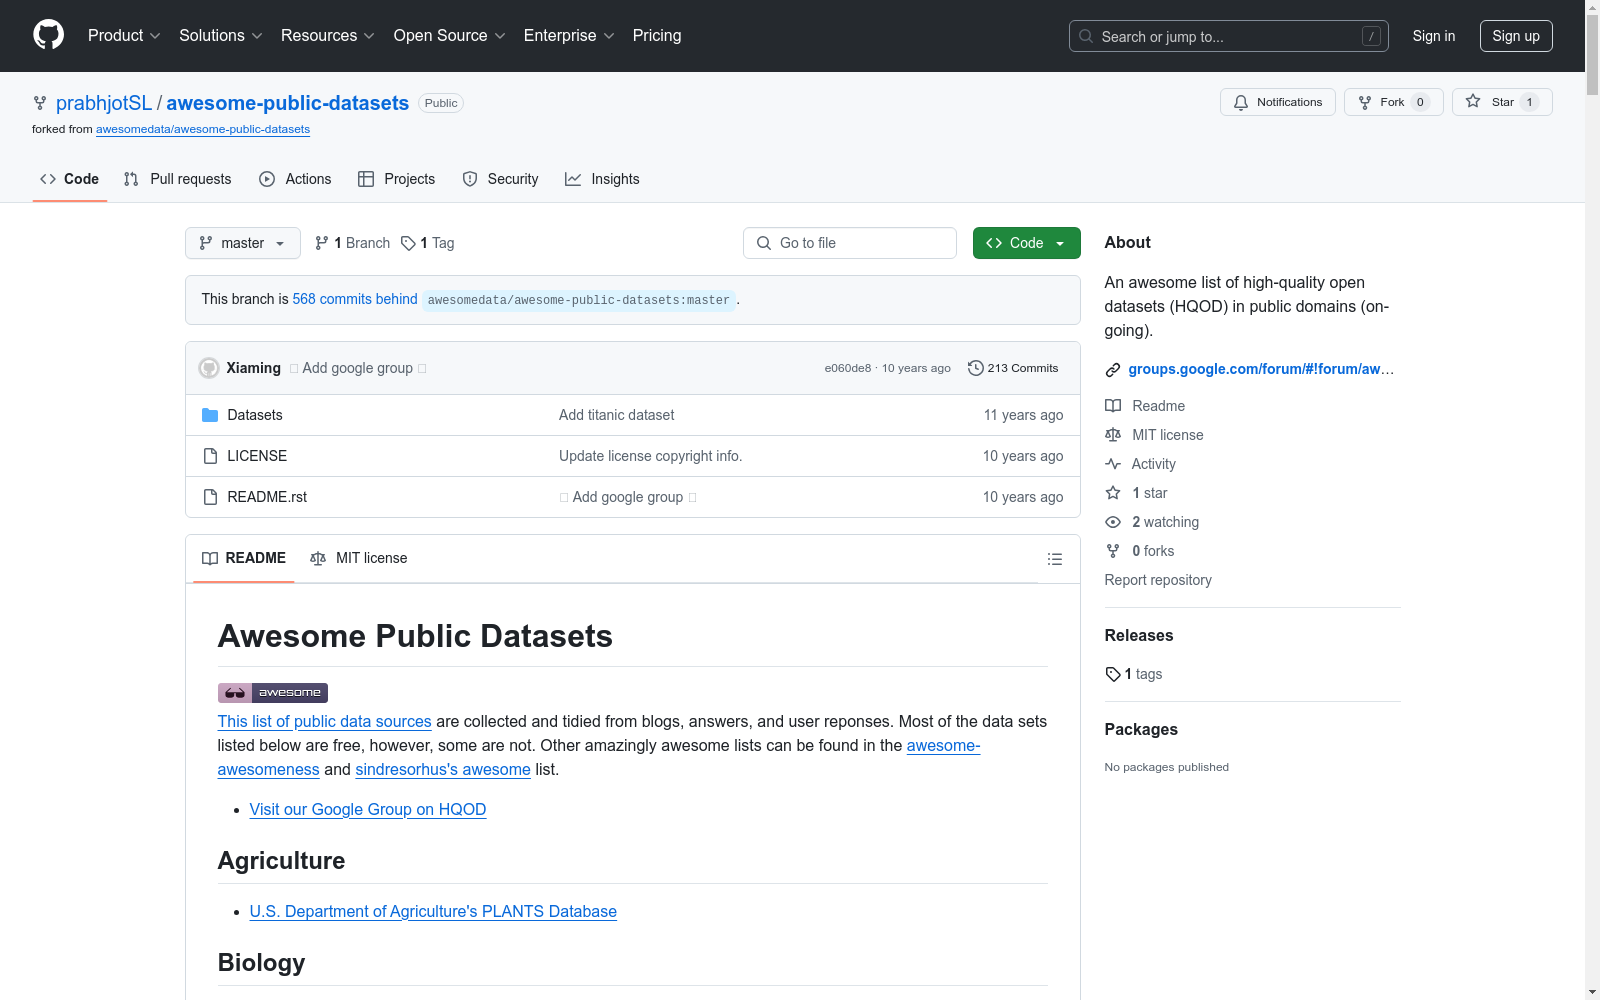Image resolution: width=1600 pixels, height=1000 pixels.
Task: Switch to the Code tab
Action: click(69, 179)
